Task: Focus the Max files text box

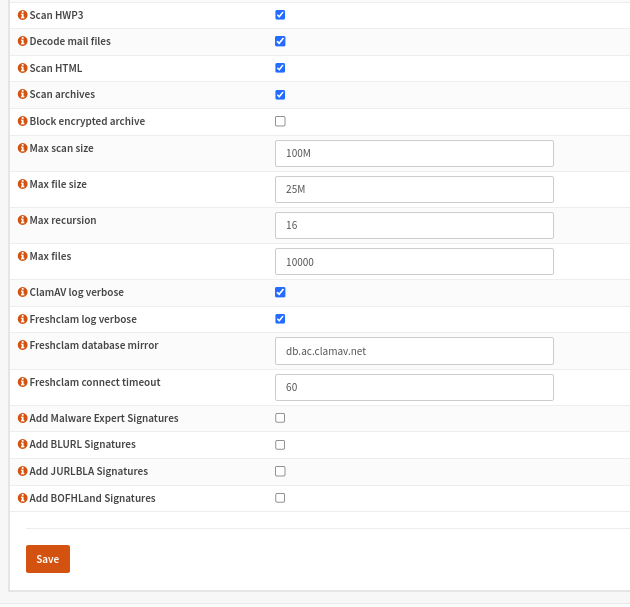Action: point(413,262)
